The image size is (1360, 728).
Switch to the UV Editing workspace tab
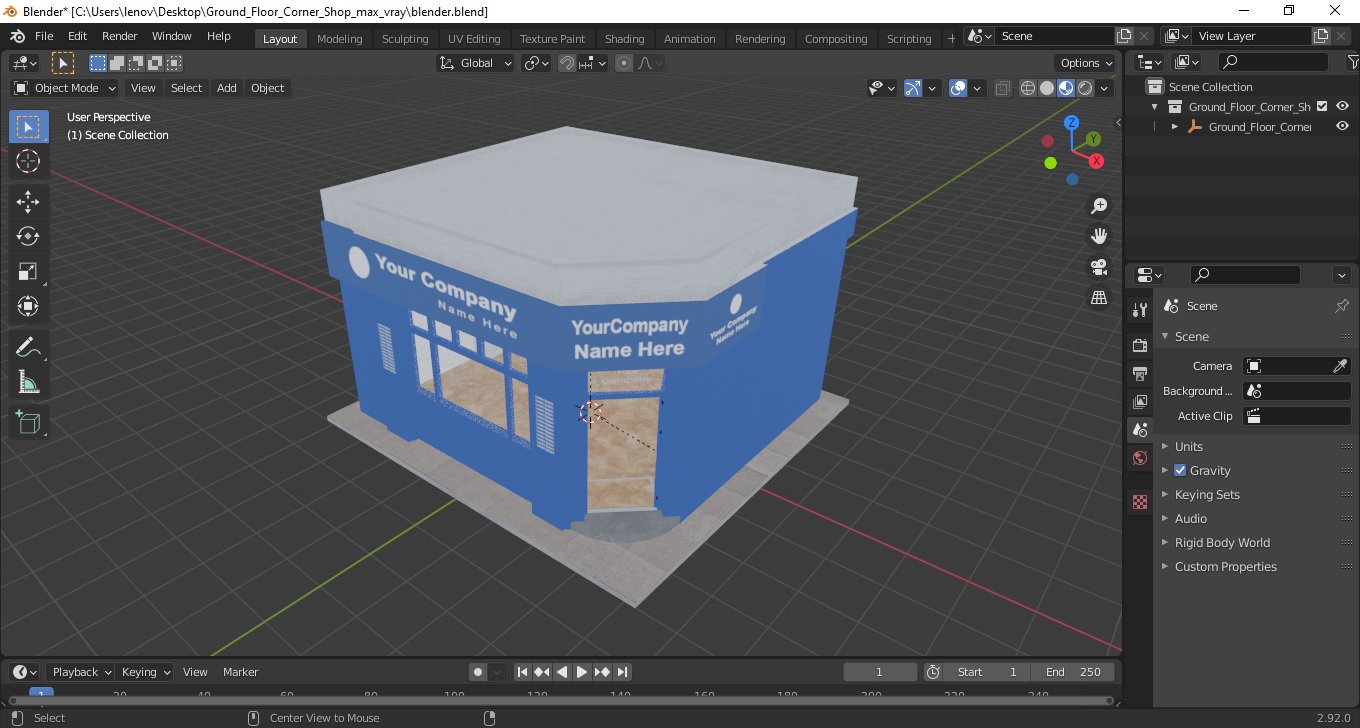474,39
